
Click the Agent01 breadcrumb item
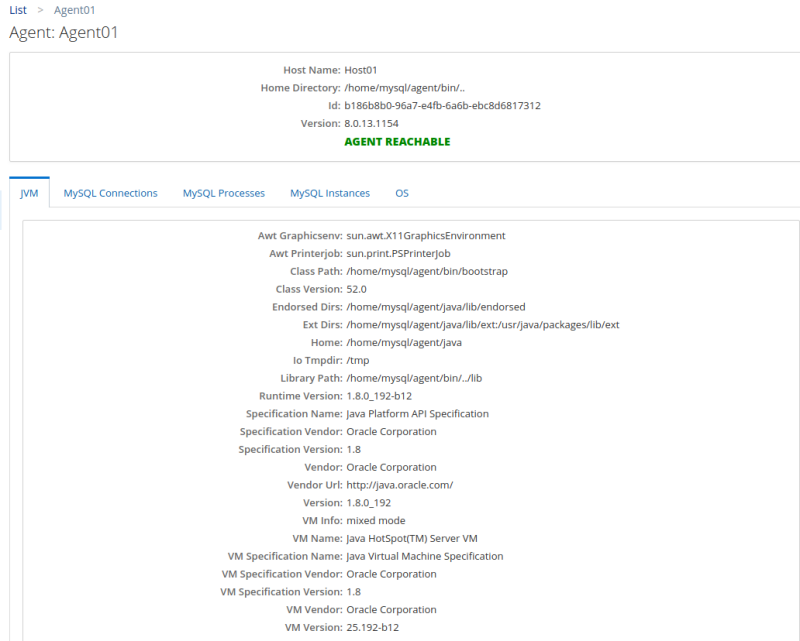point(74,10)
